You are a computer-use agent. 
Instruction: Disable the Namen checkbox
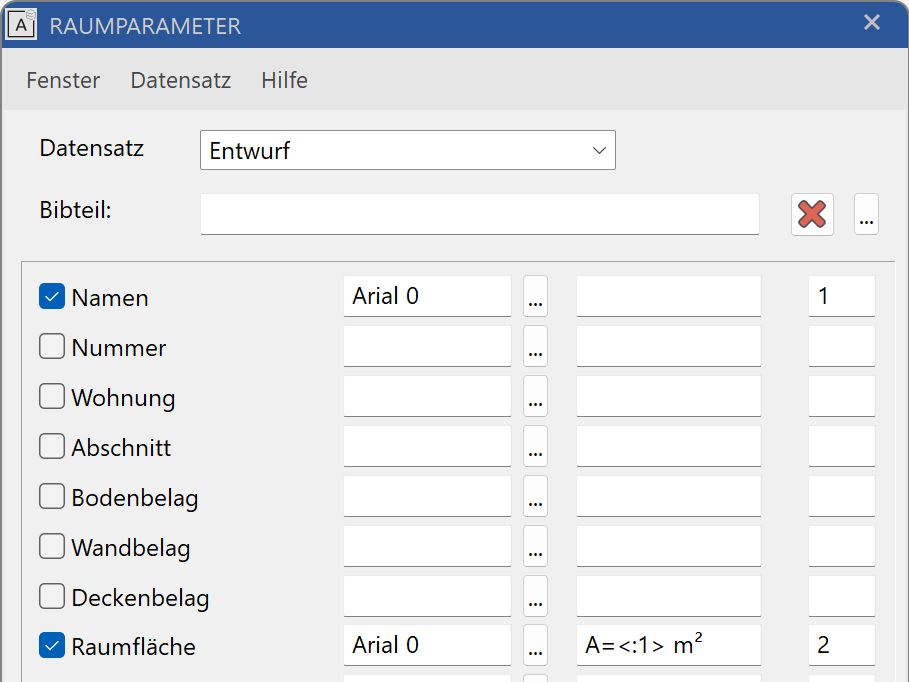click(x=51, y=296)
